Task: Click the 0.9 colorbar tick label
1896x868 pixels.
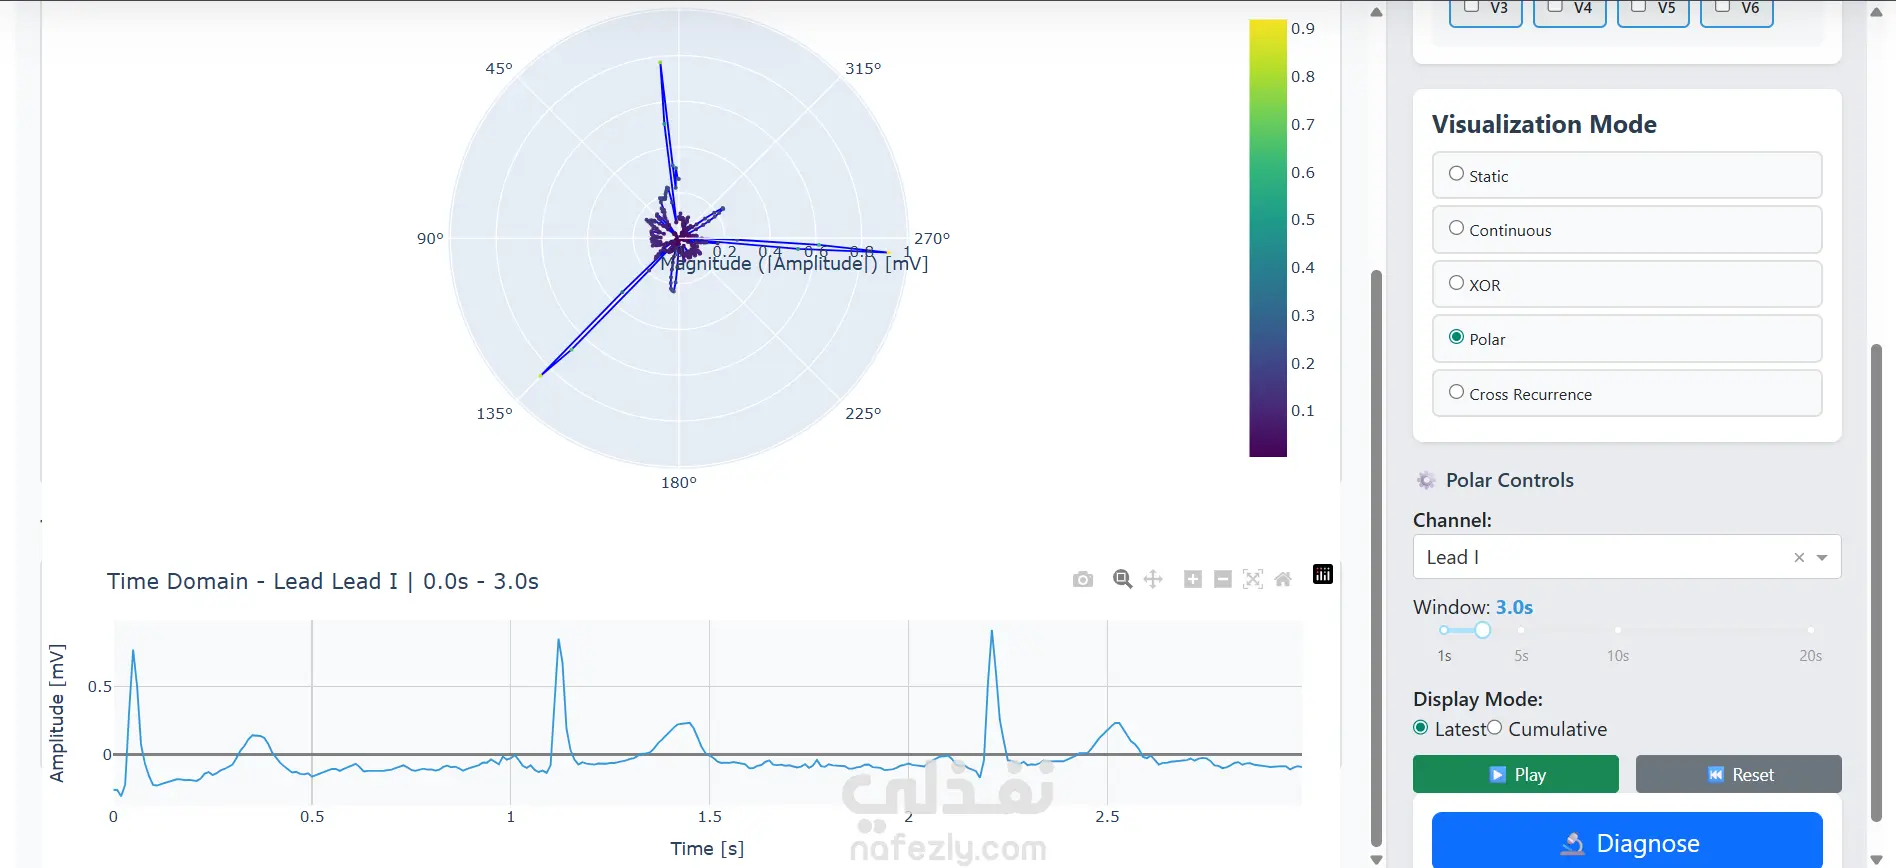Action: pyautogui.click(x=1303, y=28)
